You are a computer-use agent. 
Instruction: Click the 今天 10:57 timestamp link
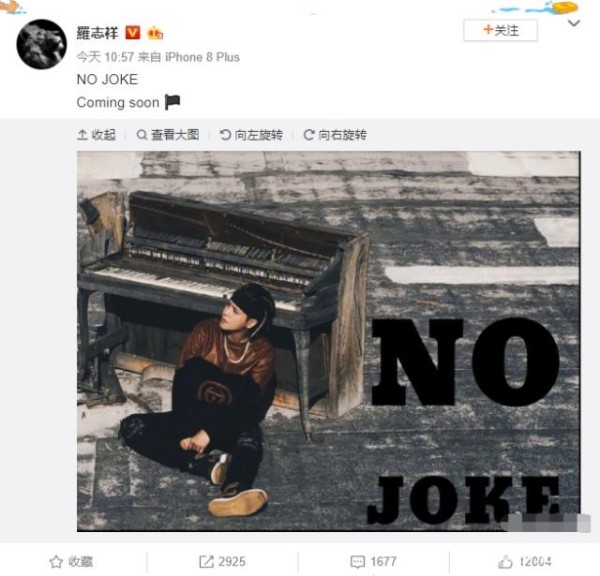(x=105, y=57)
